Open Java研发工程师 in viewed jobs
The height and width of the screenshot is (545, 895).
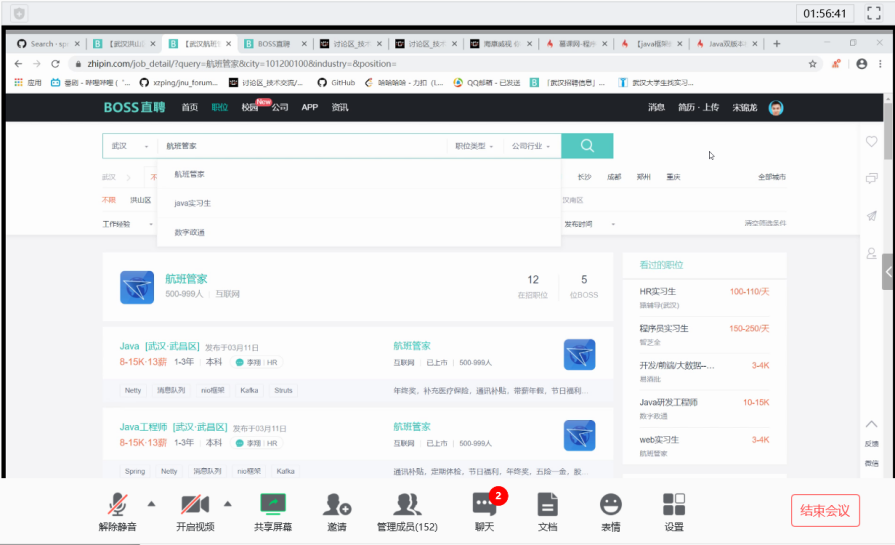click(668, 402)
